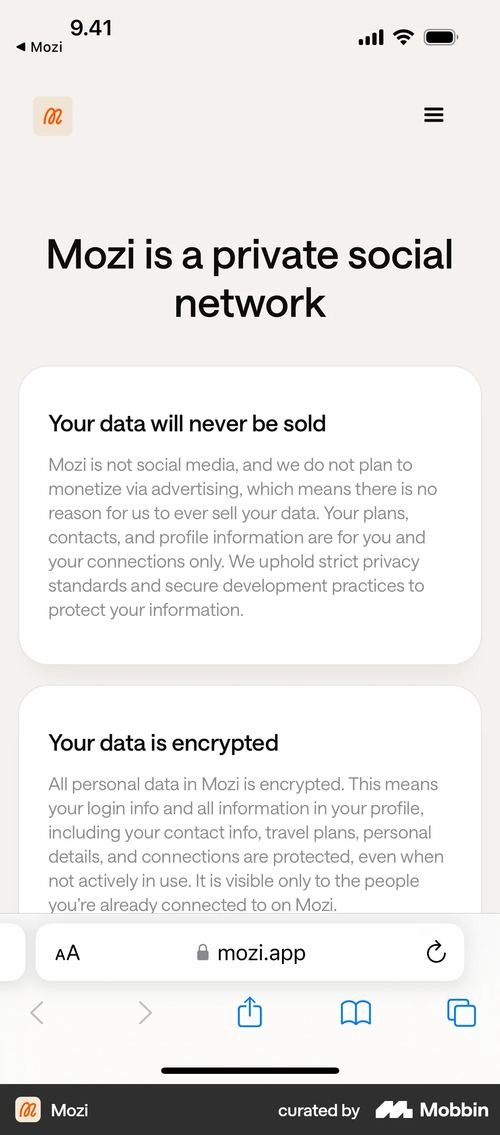The height and width of the screenshot is (1135, 500).
Task: Click the Mozi icon in the footer bar
Action: pos(28,1109)
